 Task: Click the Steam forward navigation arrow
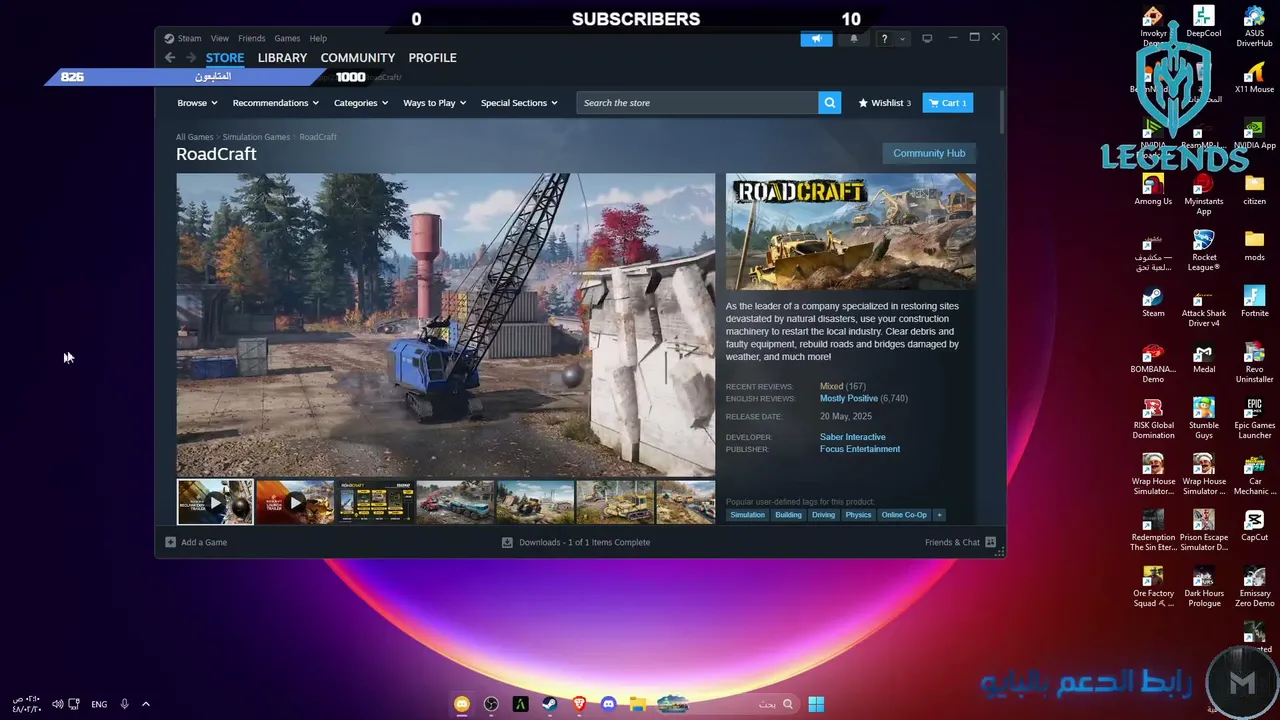(x=190, y=58)
